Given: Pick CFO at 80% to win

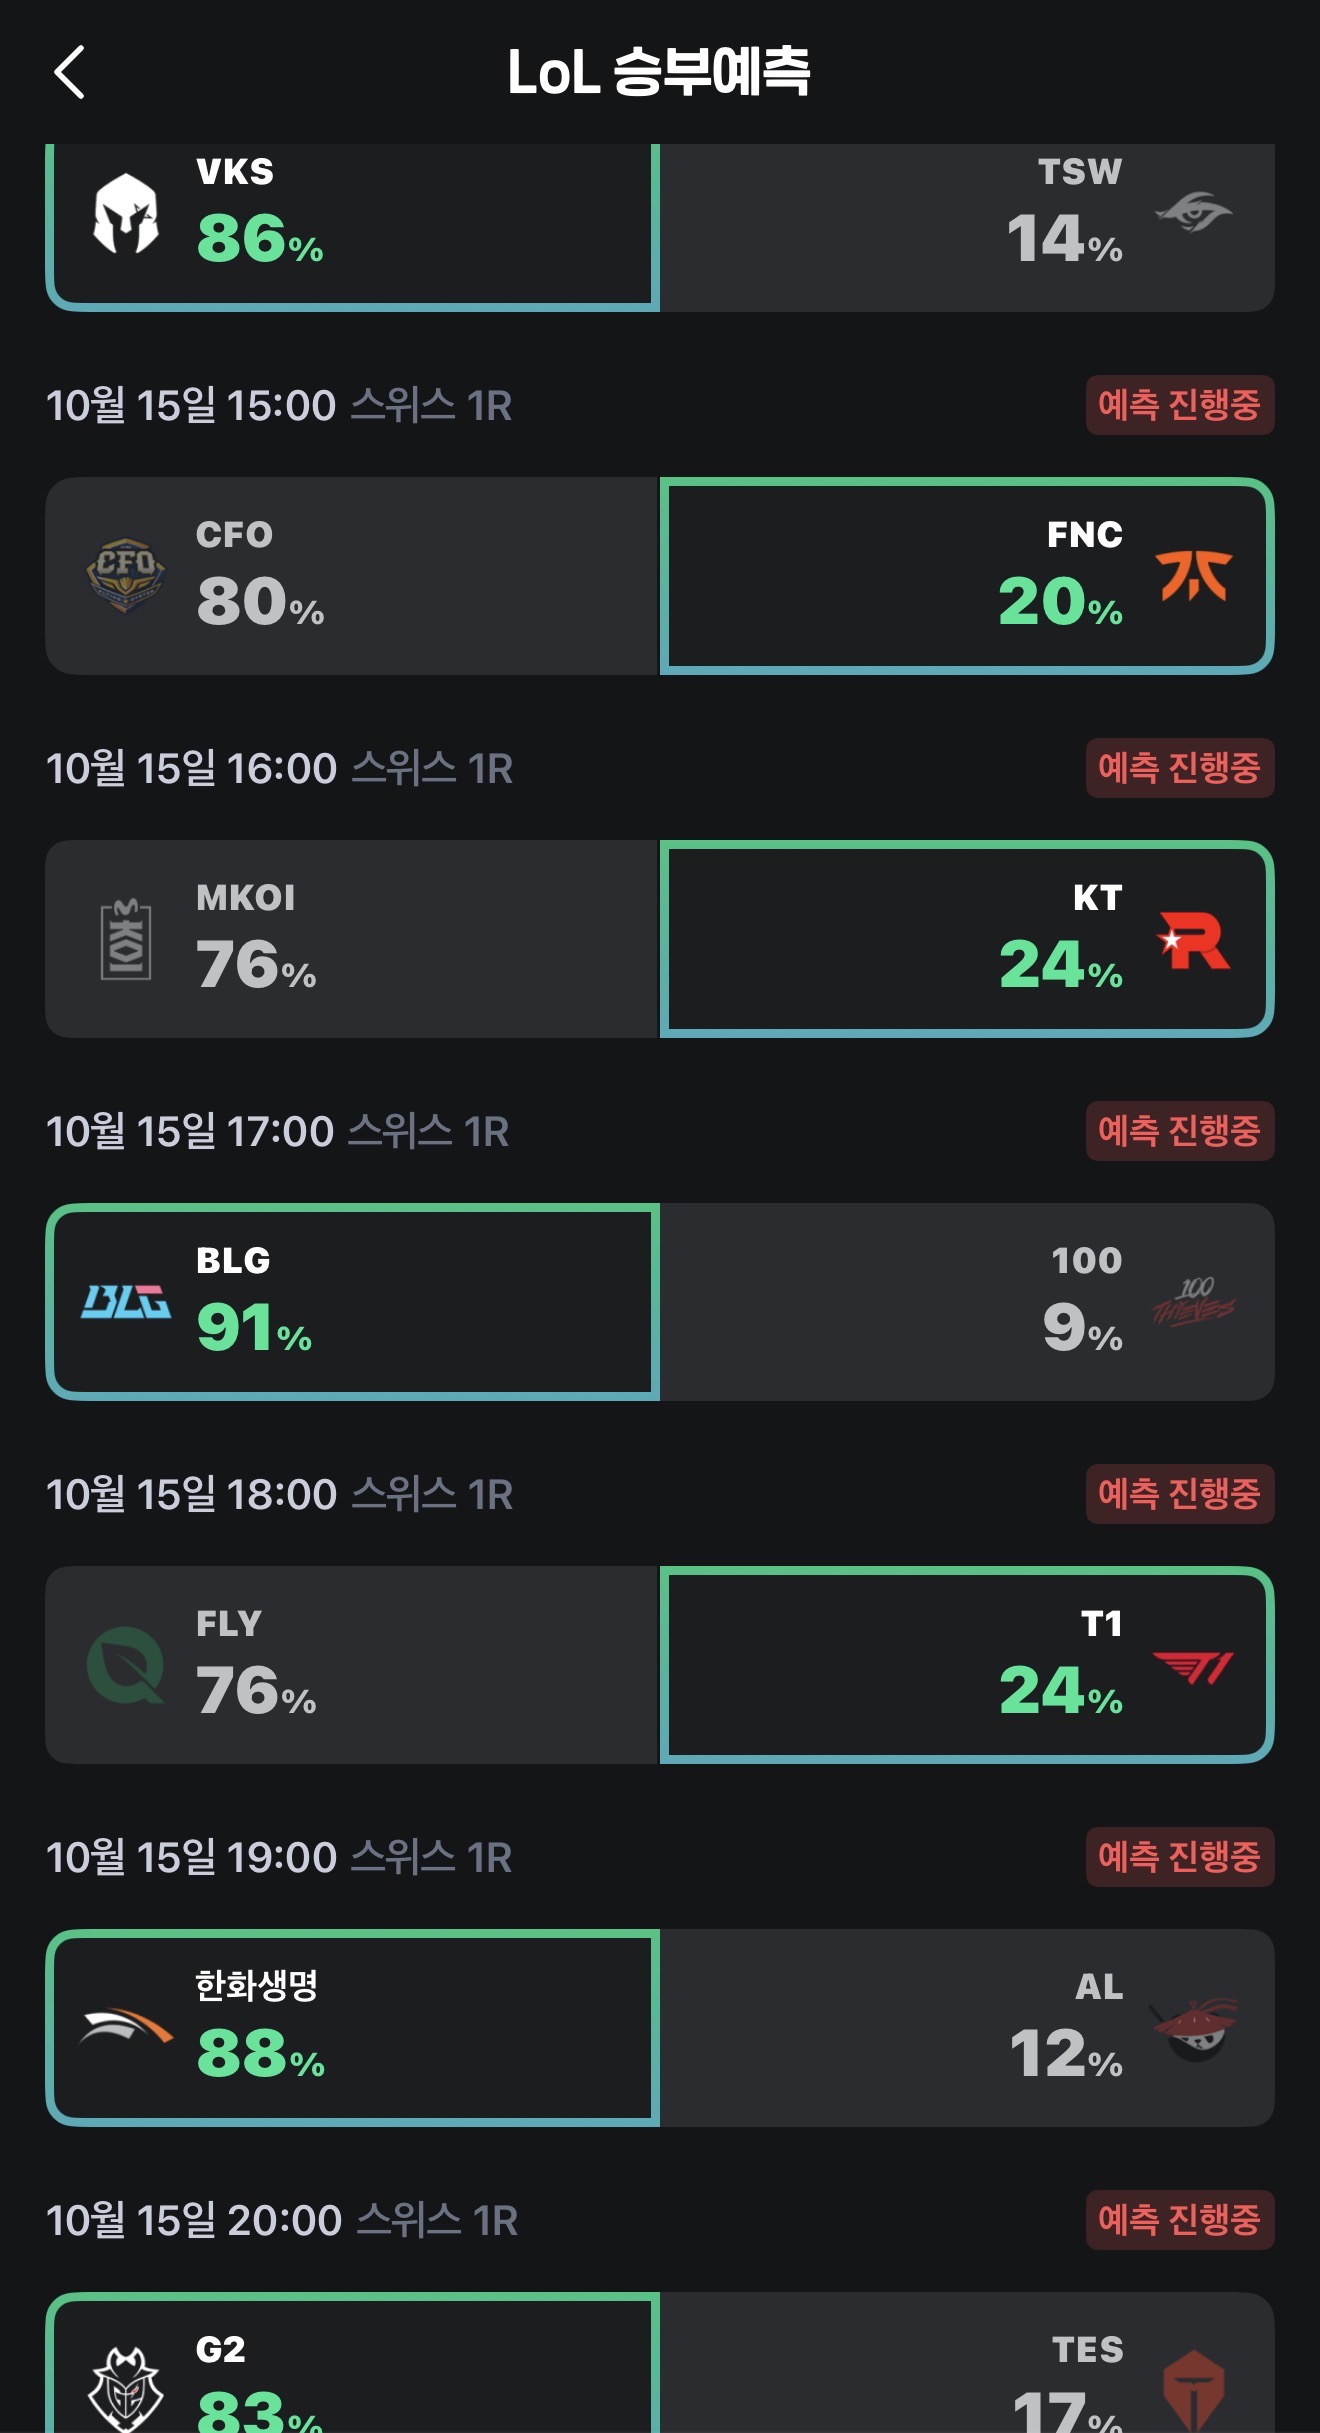Looking at the screenshot, I should pos(352,576).
